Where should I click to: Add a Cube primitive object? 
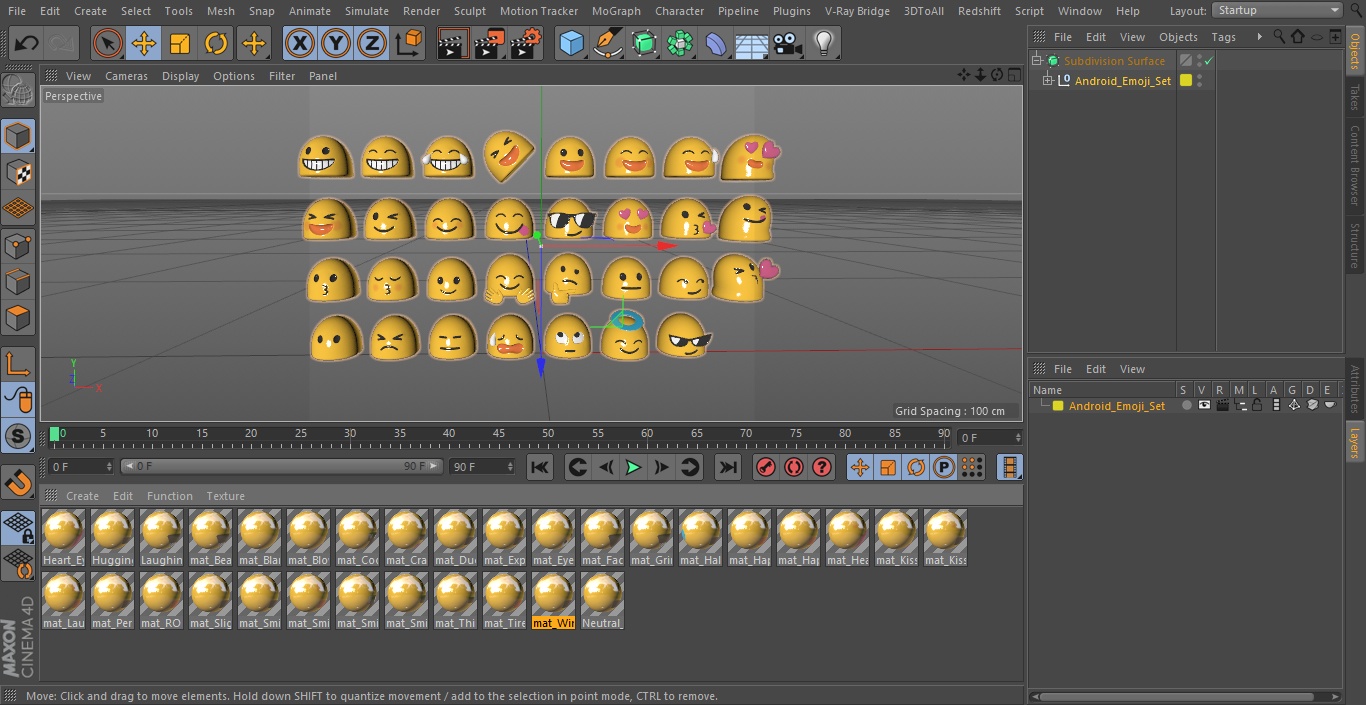click(571, 44)
